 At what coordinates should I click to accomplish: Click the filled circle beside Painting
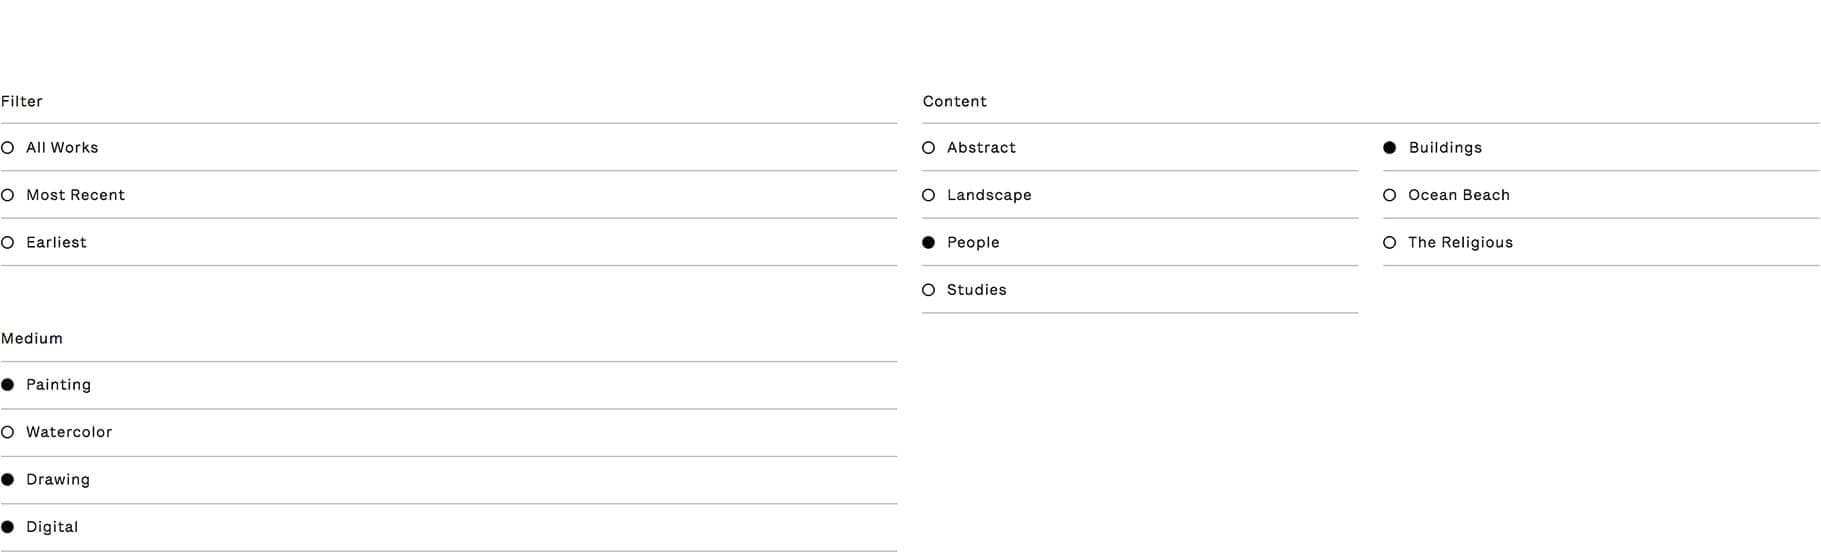(x=8, y=385)
